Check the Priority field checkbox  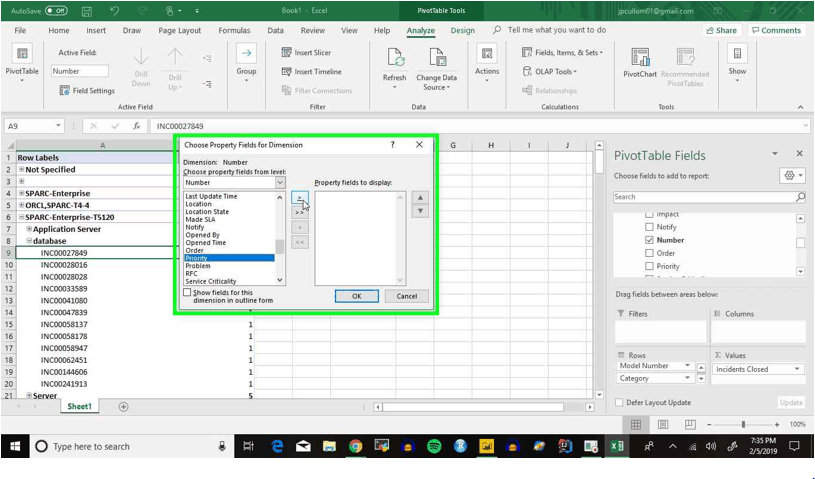point(649,266)
